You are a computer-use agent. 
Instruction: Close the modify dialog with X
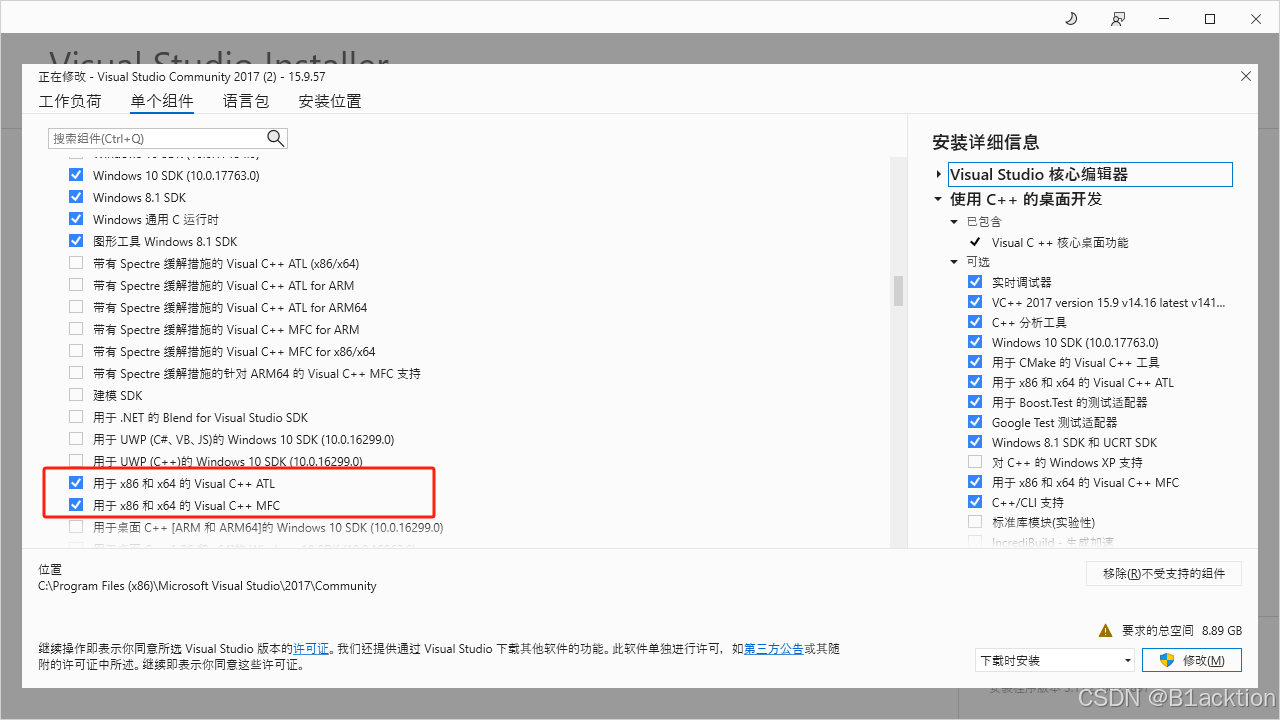[x=1245, y=76]
